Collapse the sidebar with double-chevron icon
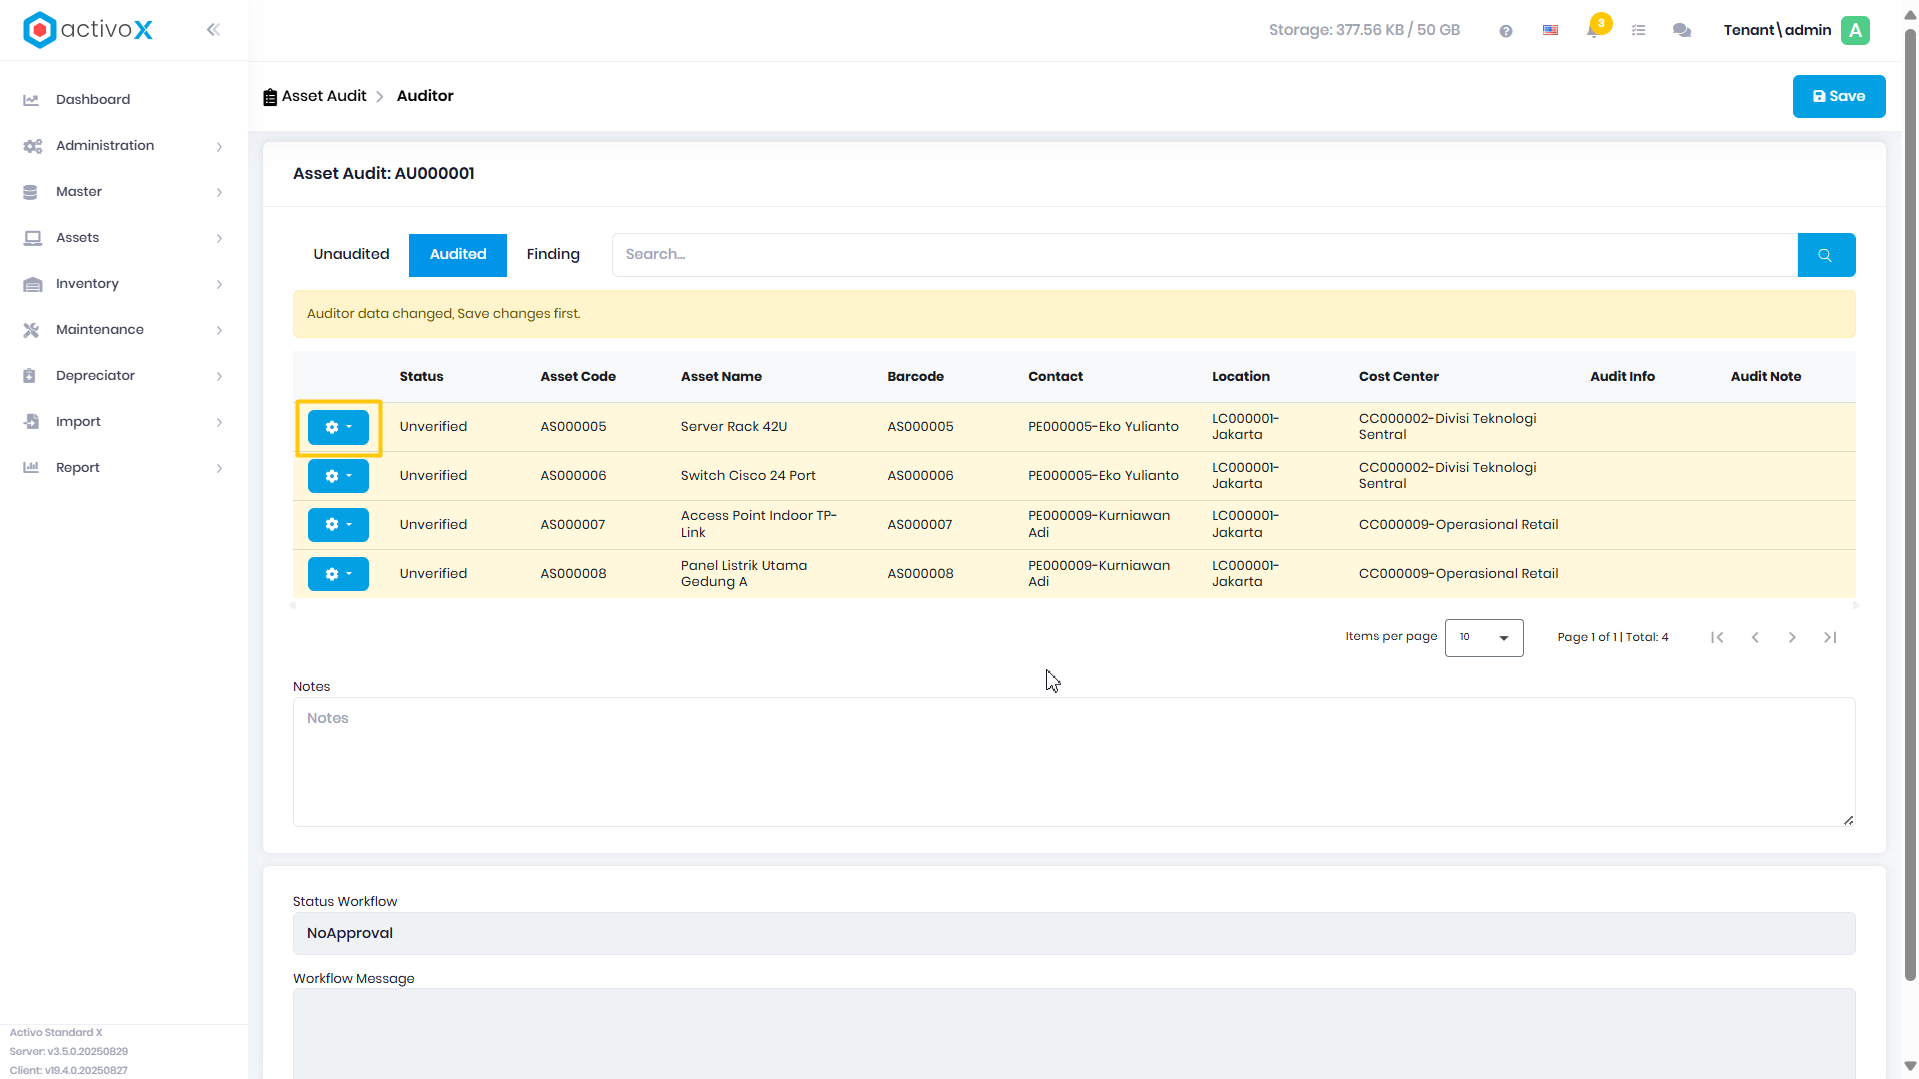 213,30
